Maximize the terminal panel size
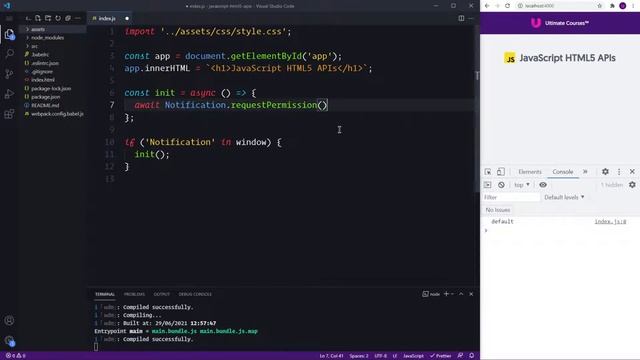Viewport: 640px width, 360px height. pos(461,294)
